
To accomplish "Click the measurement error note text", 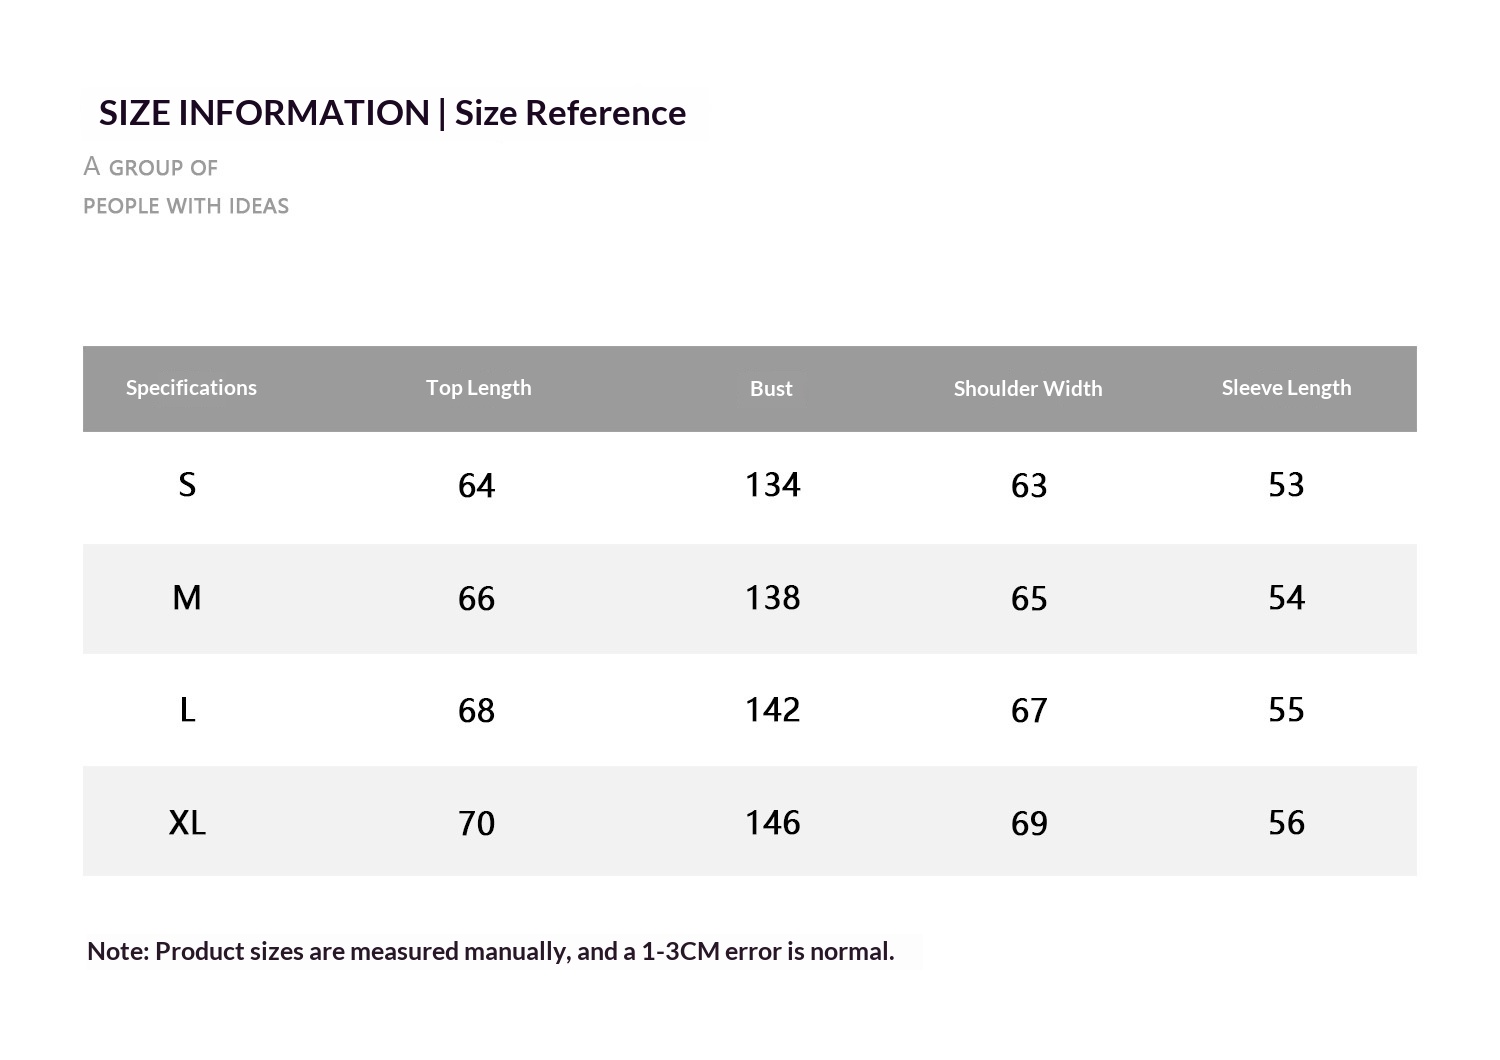I will (x=491, y=951).
